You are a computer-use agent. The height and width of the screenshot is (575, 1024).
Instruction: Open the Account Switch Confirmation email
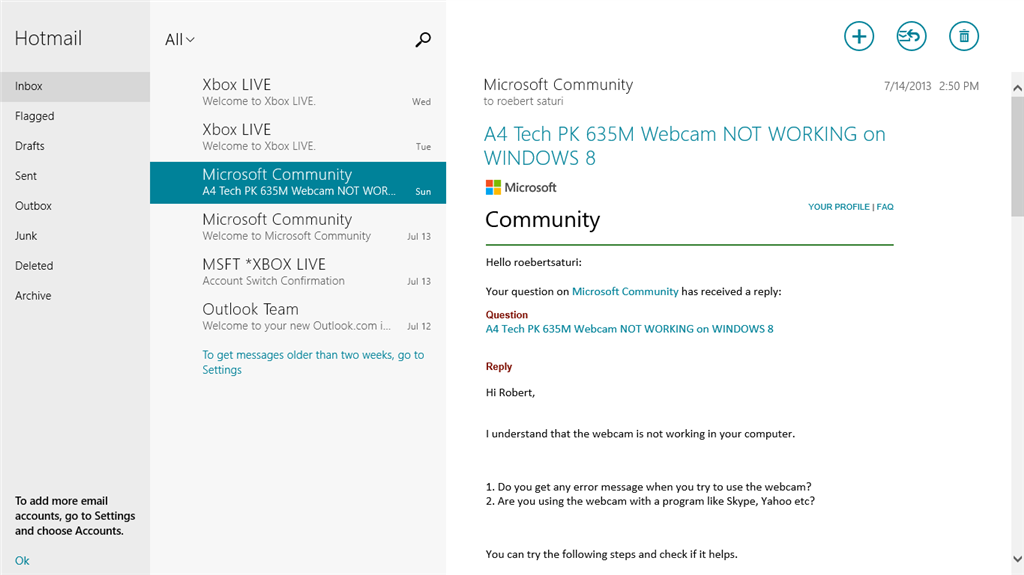[298, 272]
